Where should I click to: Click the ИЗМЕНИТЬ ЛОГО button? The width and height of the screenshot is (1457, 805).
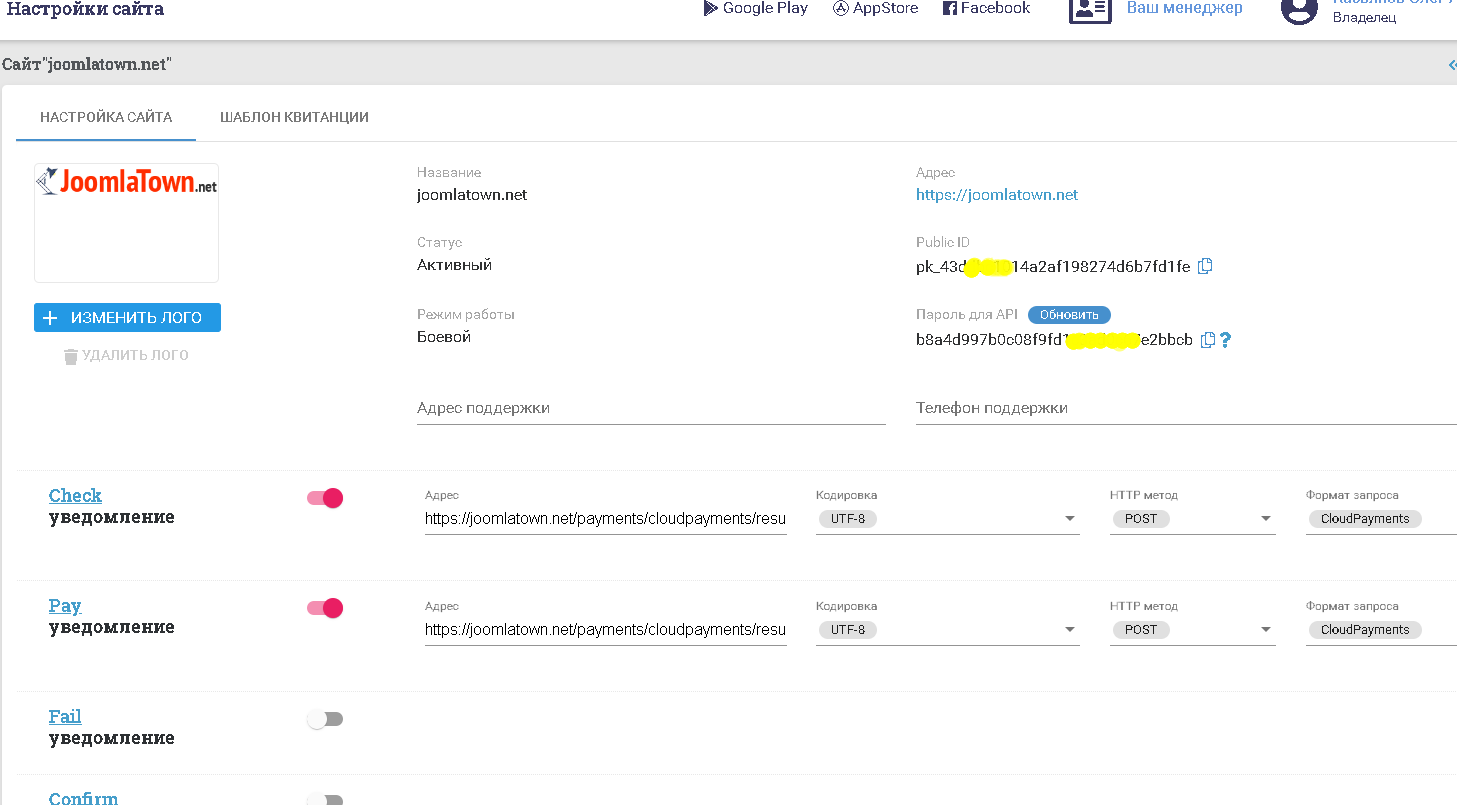point(127,318)
